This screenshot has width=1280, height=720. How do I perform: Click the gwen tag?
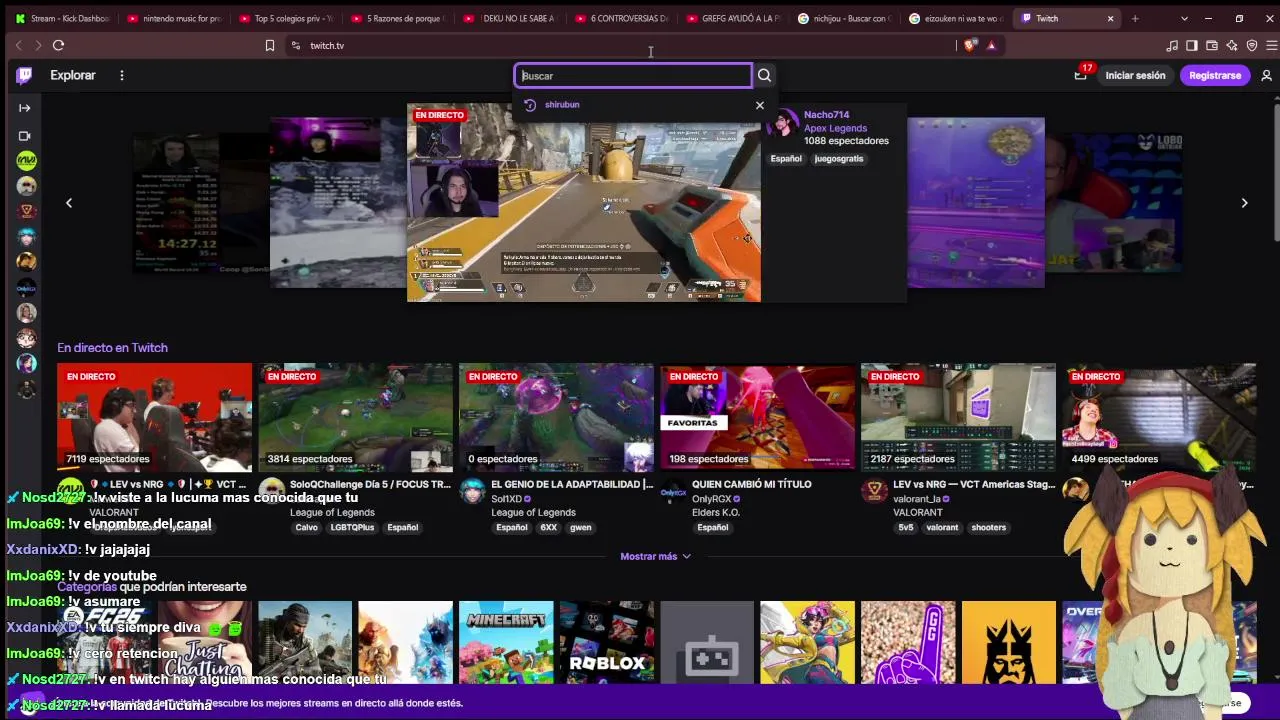581,528
